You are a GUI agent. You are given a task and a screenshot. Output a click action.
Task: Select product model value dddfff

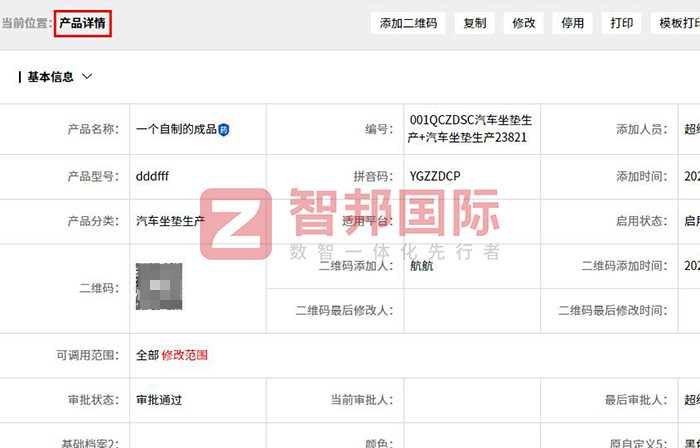point(152,176)
